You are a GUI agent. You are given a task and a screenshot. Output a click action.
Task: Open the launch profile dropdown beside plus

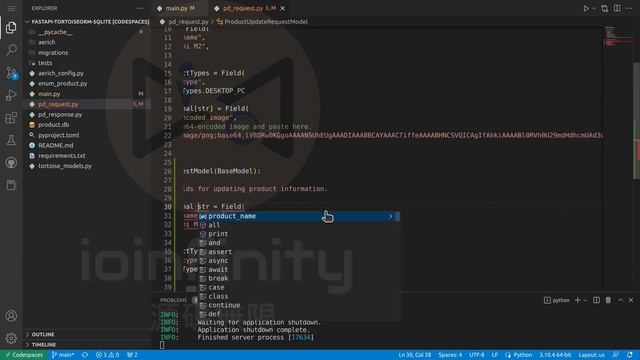[585, 300]
